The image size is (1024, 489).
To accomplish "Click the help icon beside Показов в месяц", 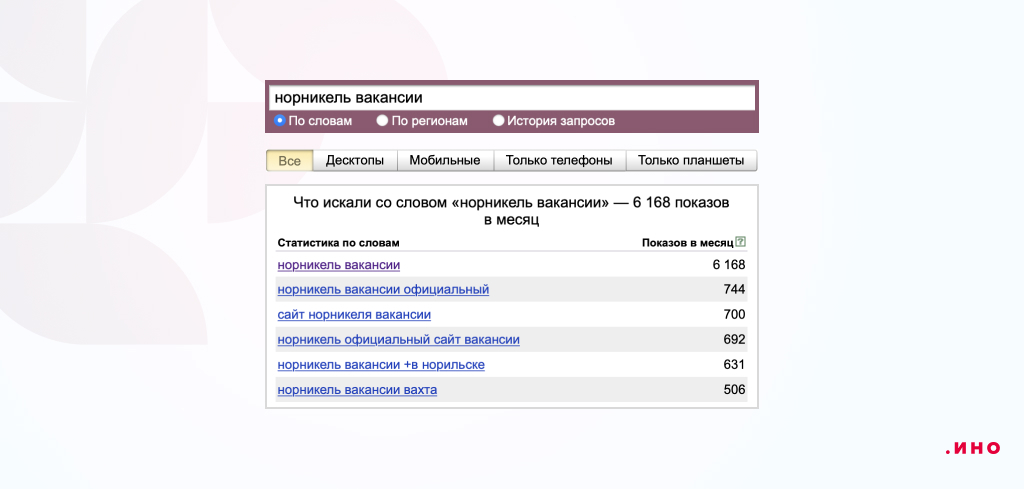I will pyautogui.click(x=740, y=242).
